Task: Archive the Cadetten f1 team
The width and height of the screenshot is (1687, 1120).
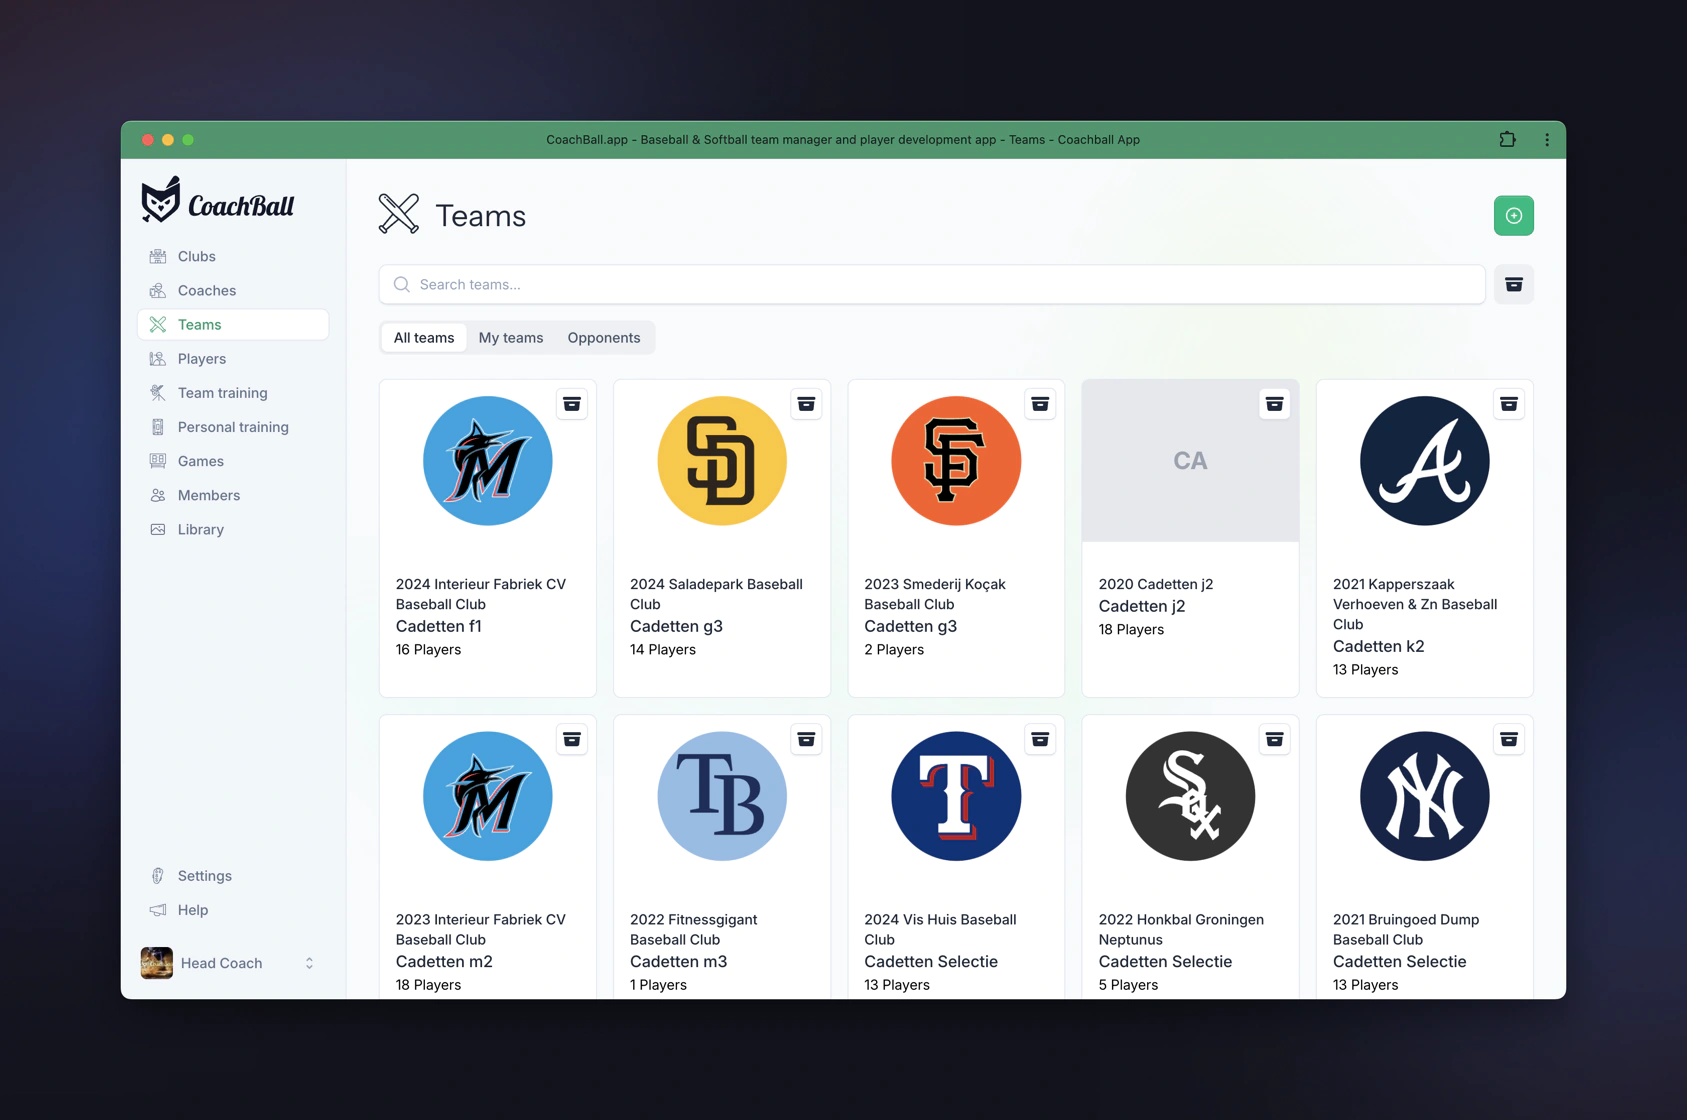Action: 572,403
